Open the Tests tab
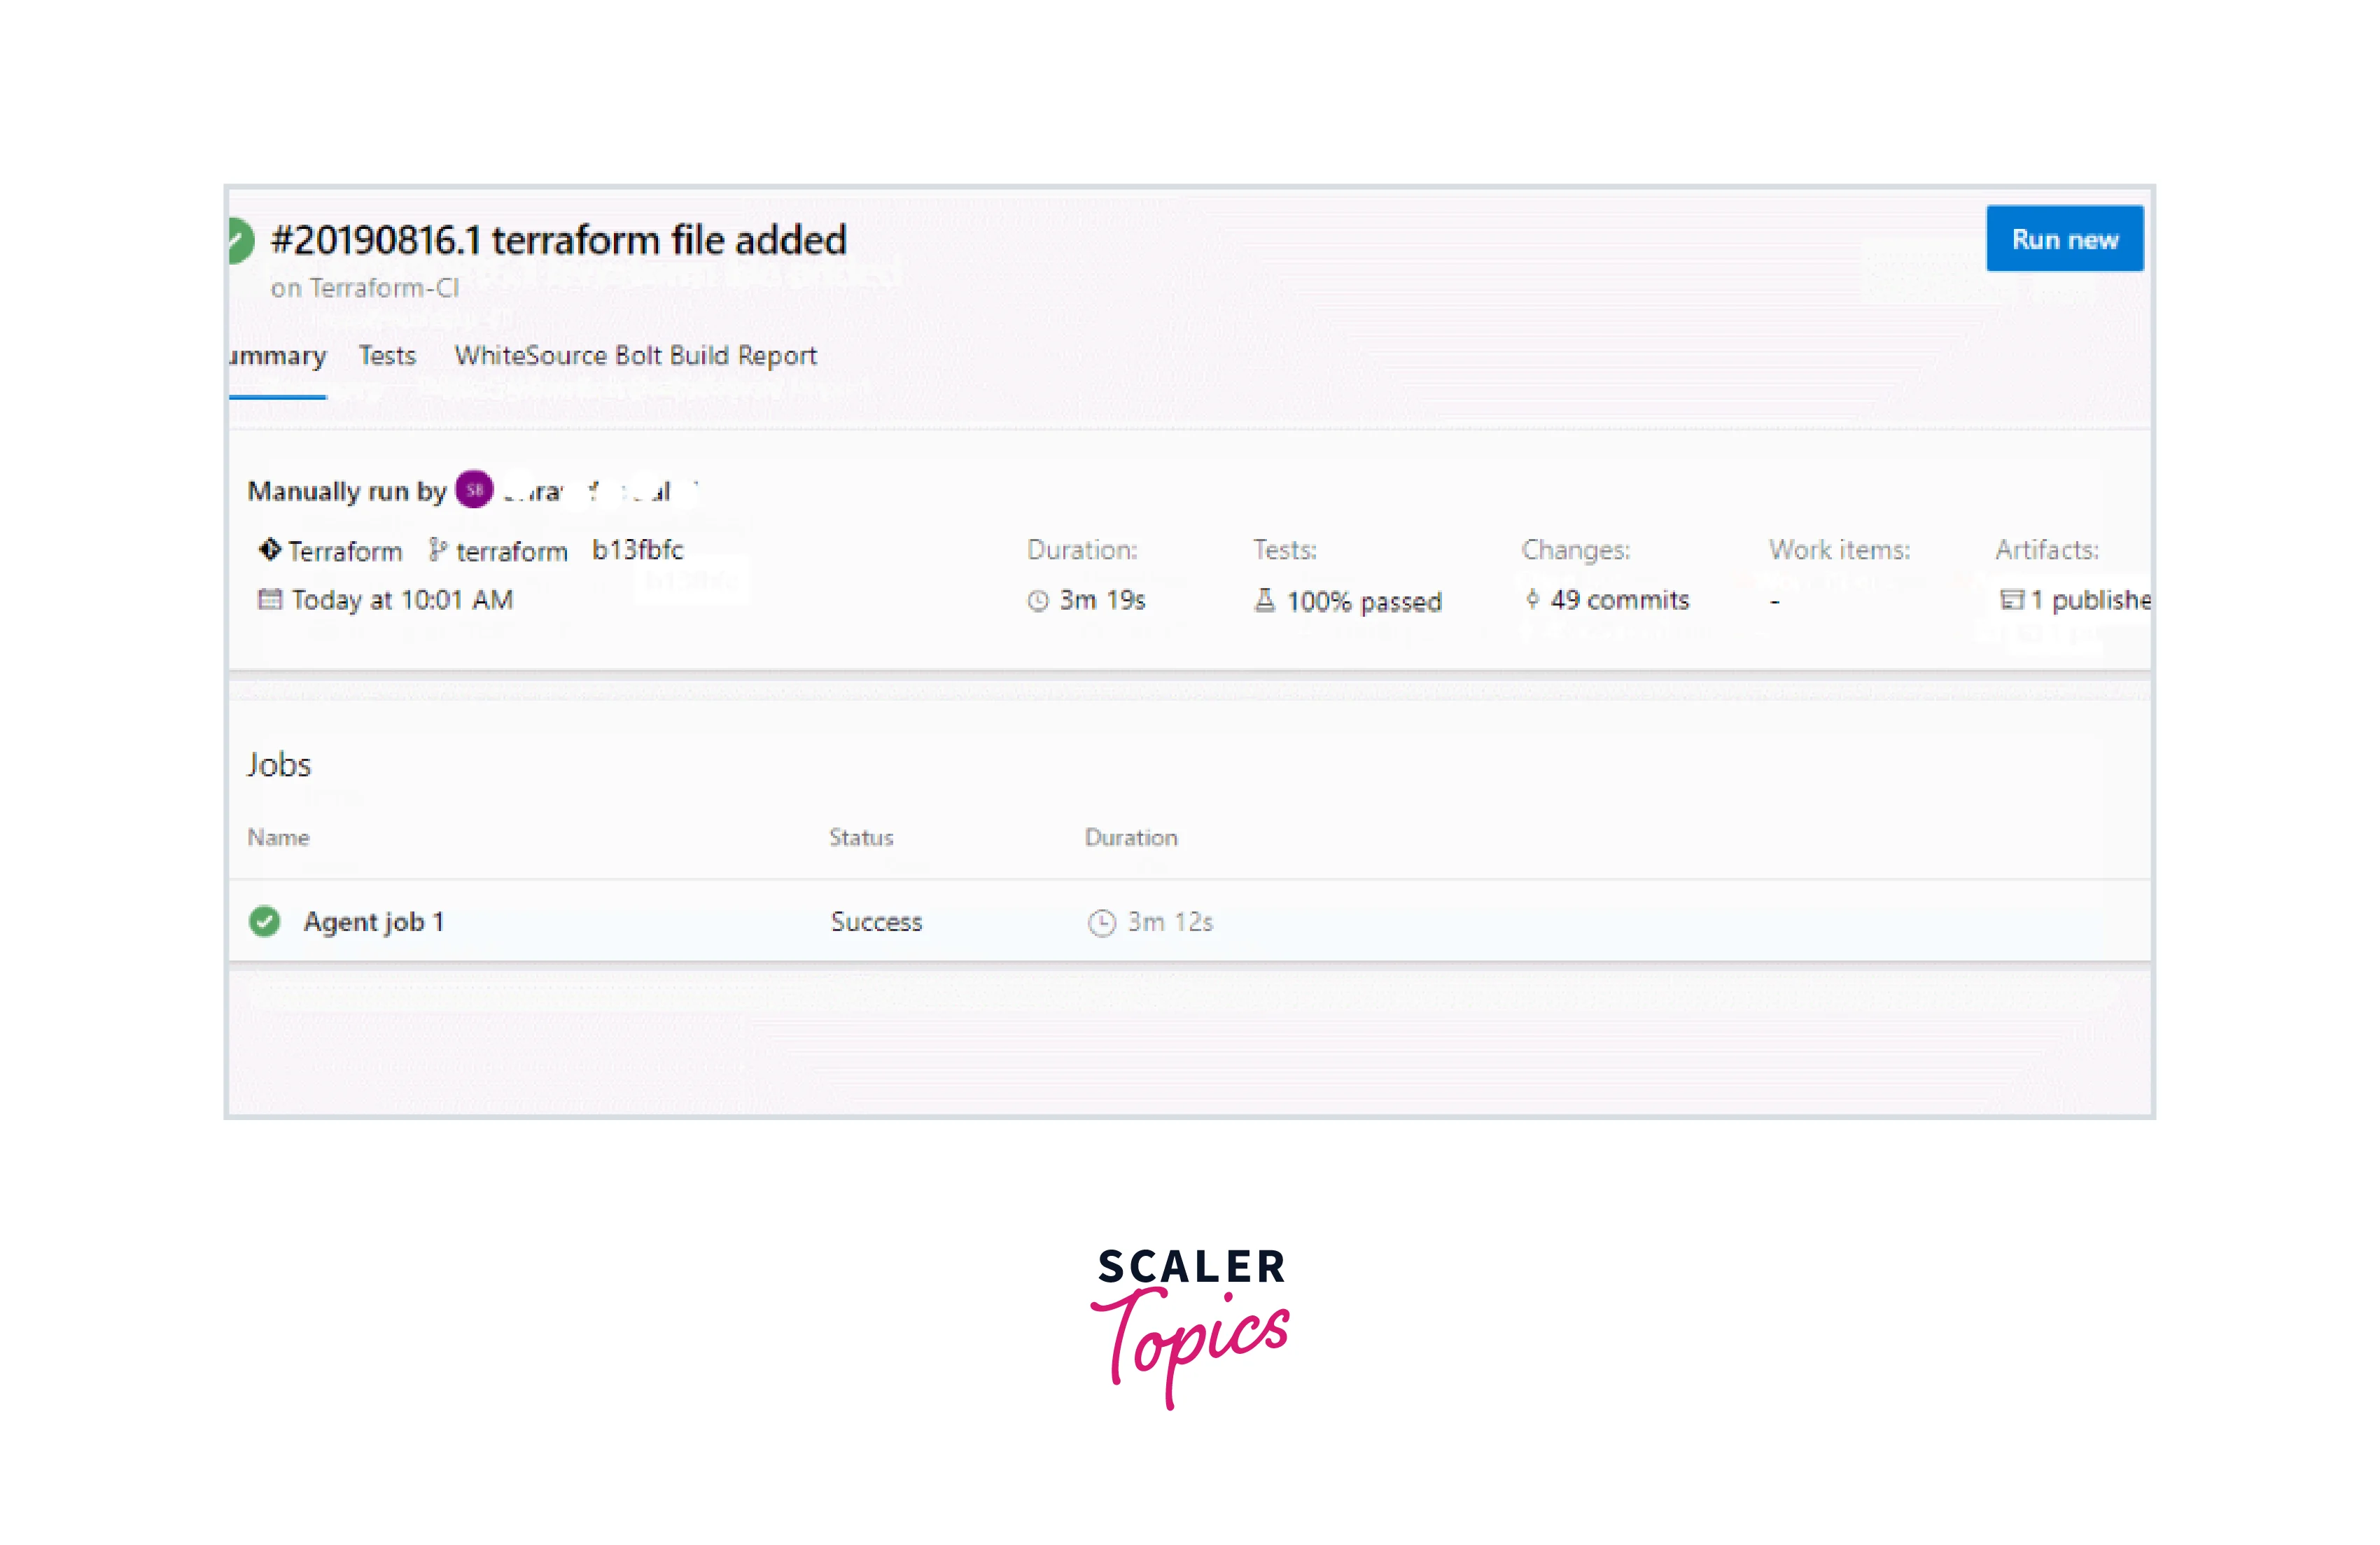 pyautogui.click(x=387, y=356)
